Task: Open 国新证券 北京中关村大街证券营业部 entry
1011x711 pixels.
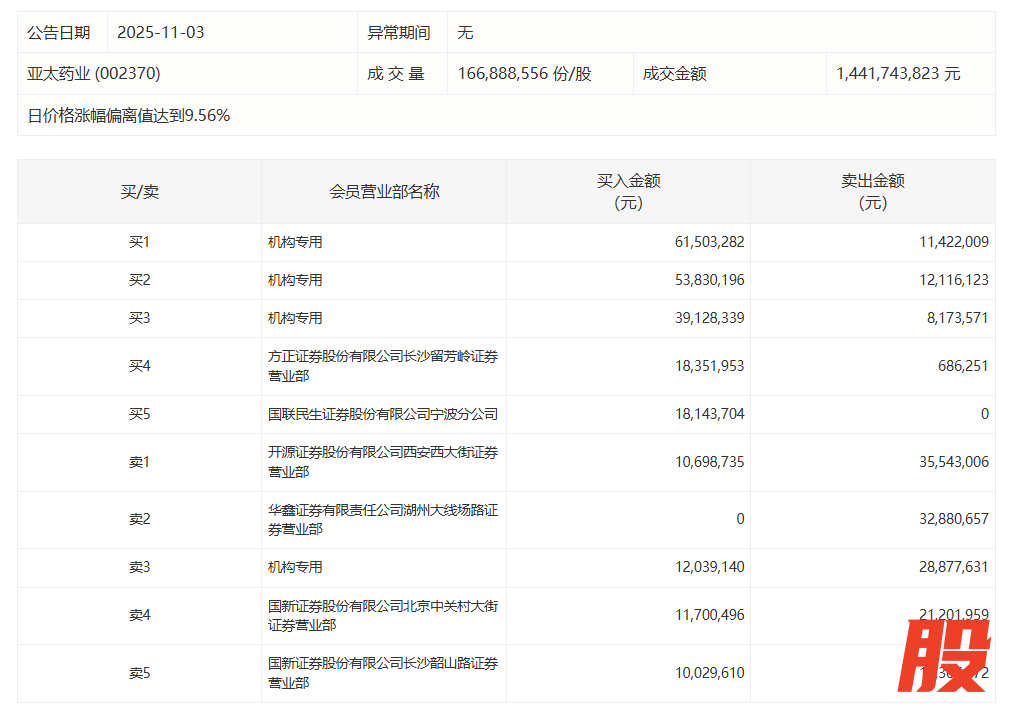Action: [x=382, y=615]
